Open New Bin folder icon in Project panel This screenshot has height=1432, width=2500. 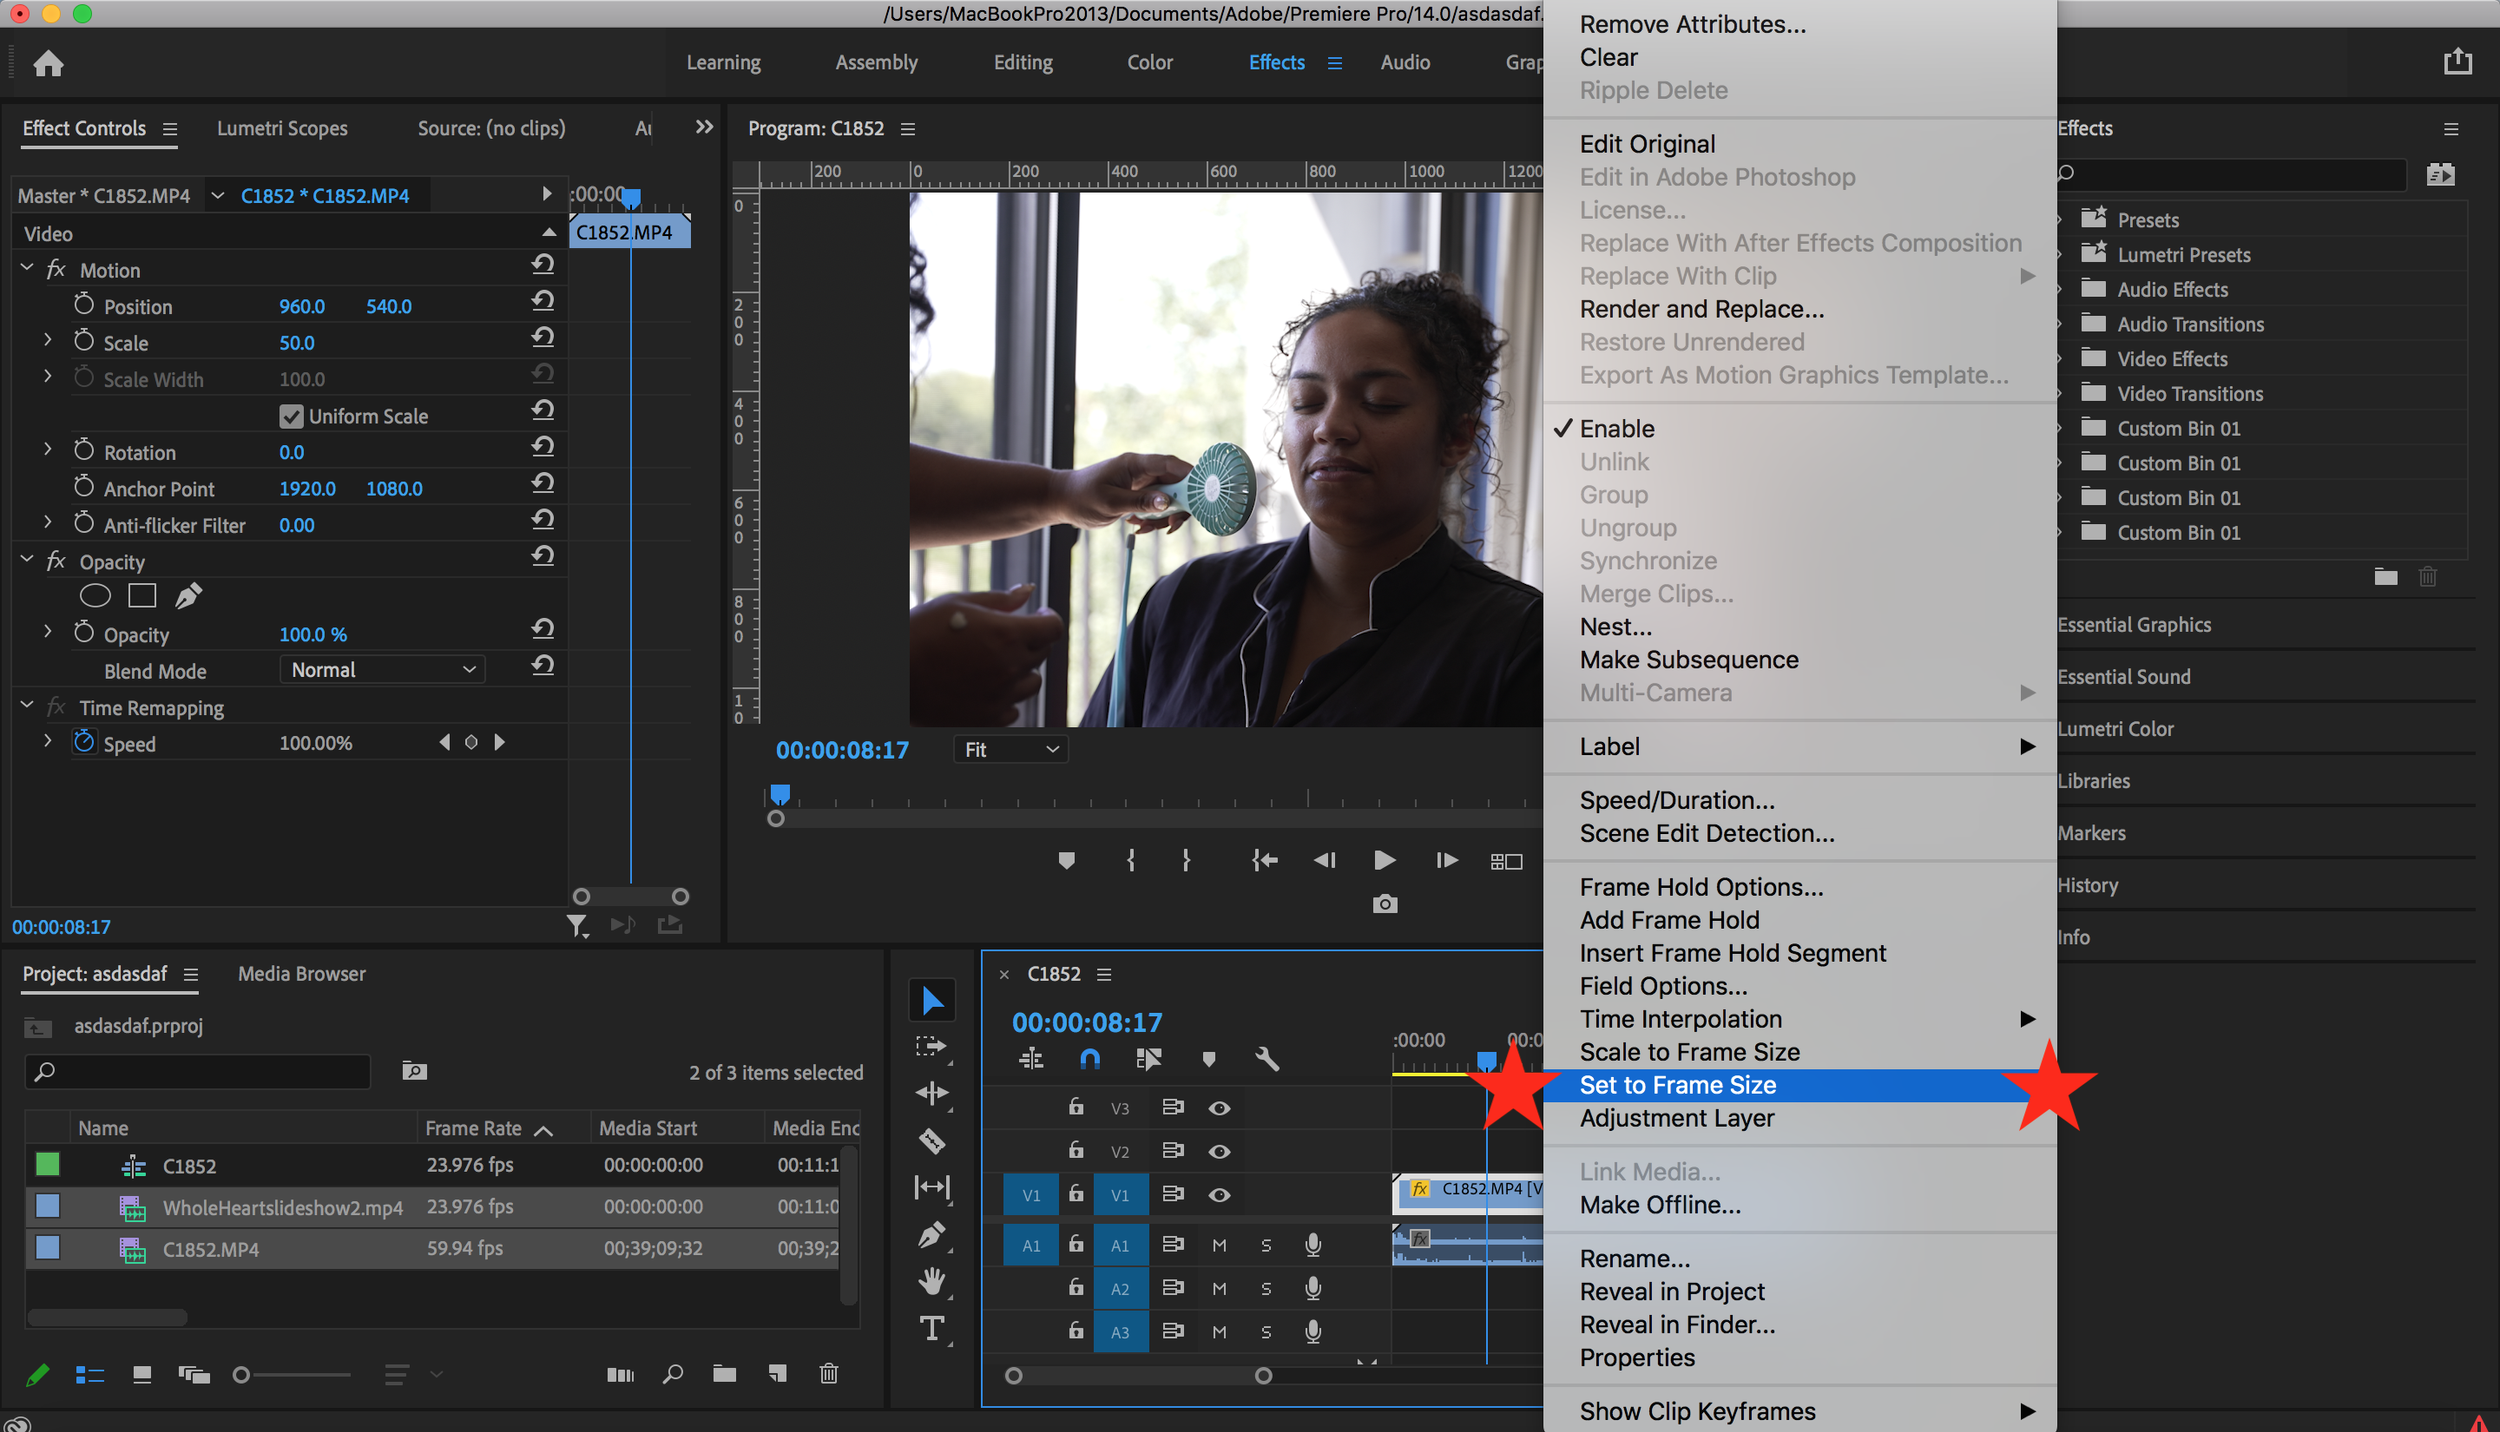pos(725,1374)
